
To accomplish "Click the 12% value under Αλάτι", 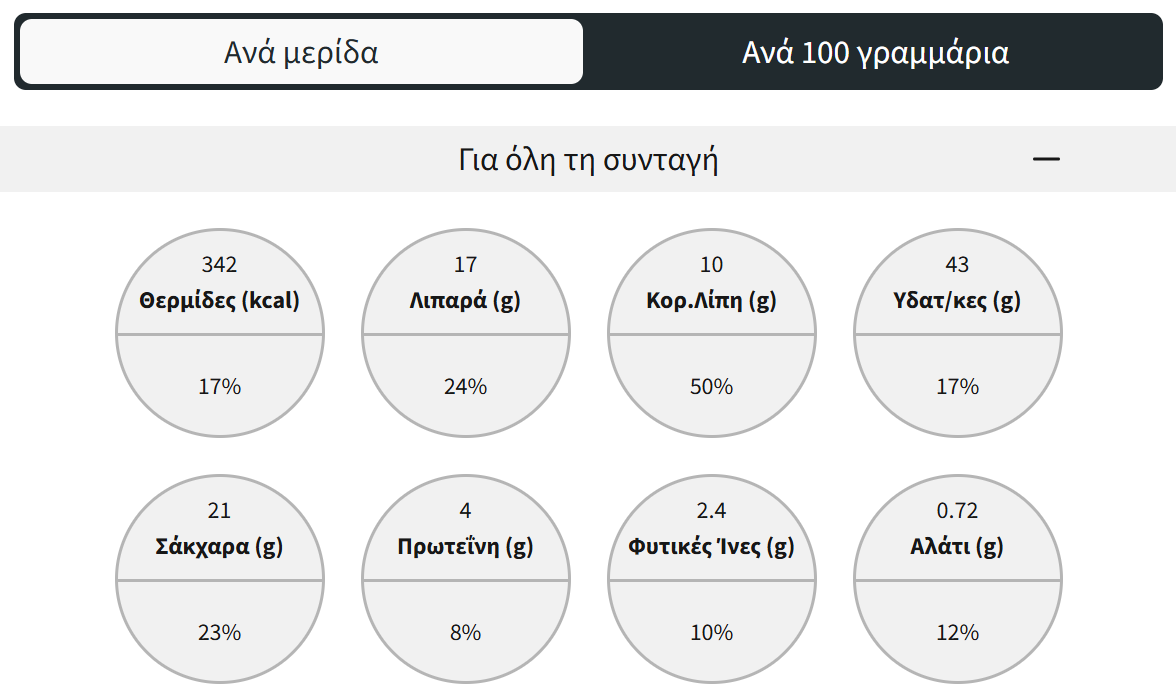I will 957,632.
